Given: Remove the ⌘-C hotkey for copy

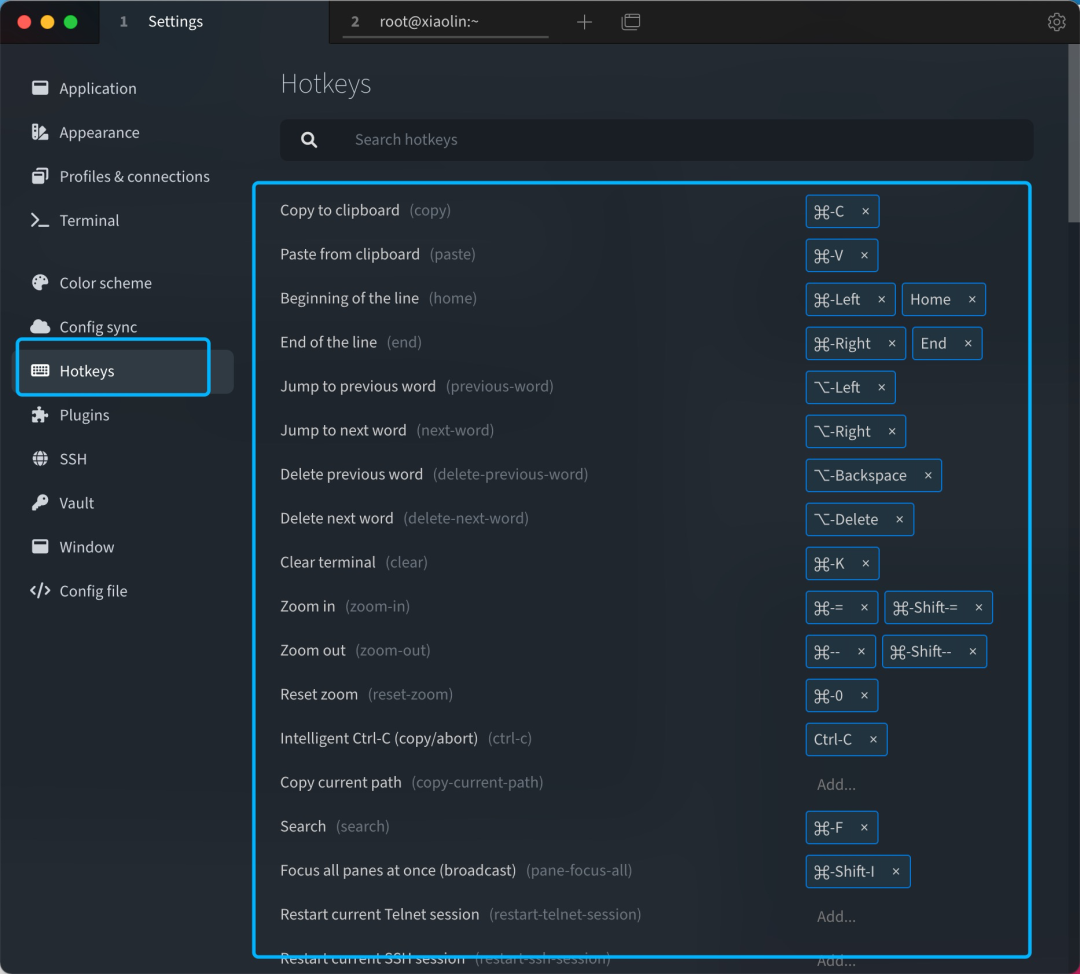Looking at the screenshot, I should point(866,211).
